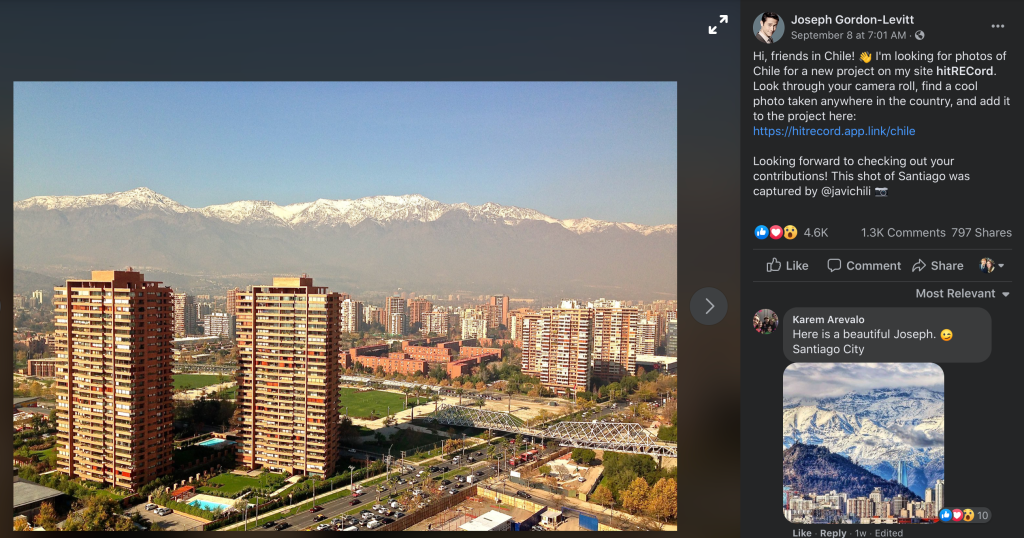Open Karem Arevalo's Santiago mountain photo
This screenshot has width=1024, height=538.
click(x=863, y=443)
